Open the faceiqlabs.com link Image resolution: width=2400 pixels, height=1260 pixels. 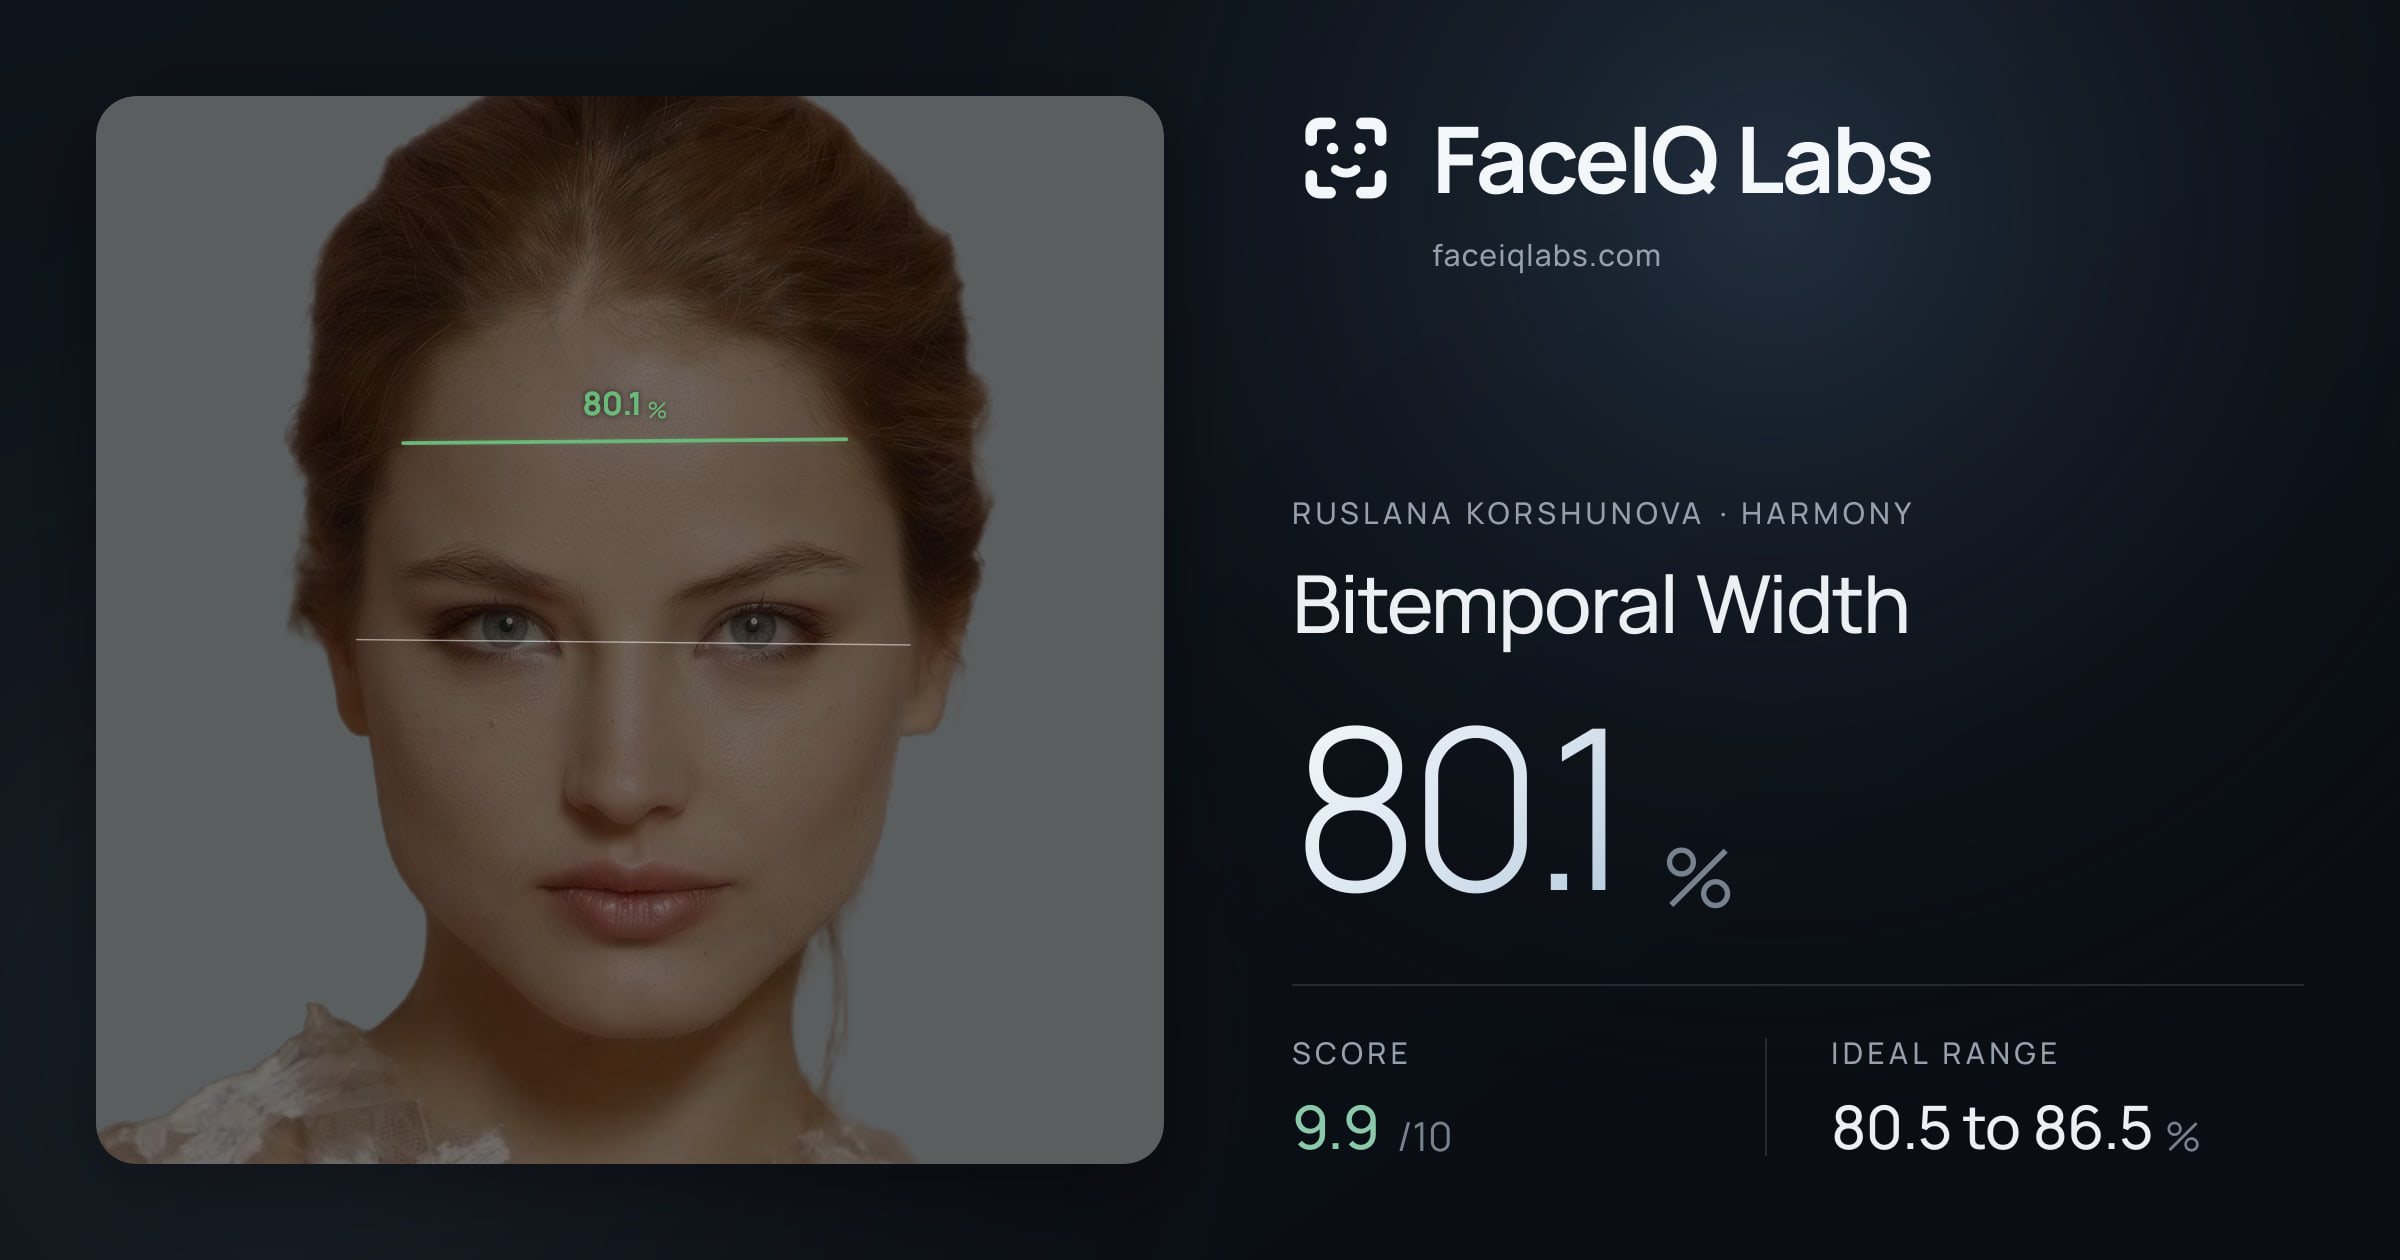(1546, 256)
